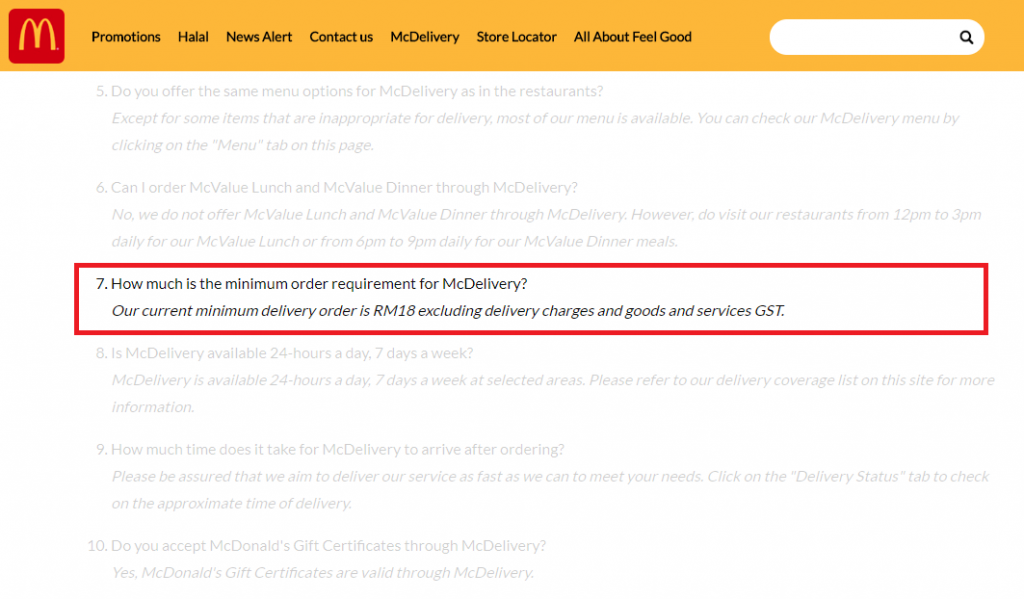Open McDelivery from the top navigation
The width and height of the screenshot is (1024, 599).
pyautogui.click(x=424, y=37)
